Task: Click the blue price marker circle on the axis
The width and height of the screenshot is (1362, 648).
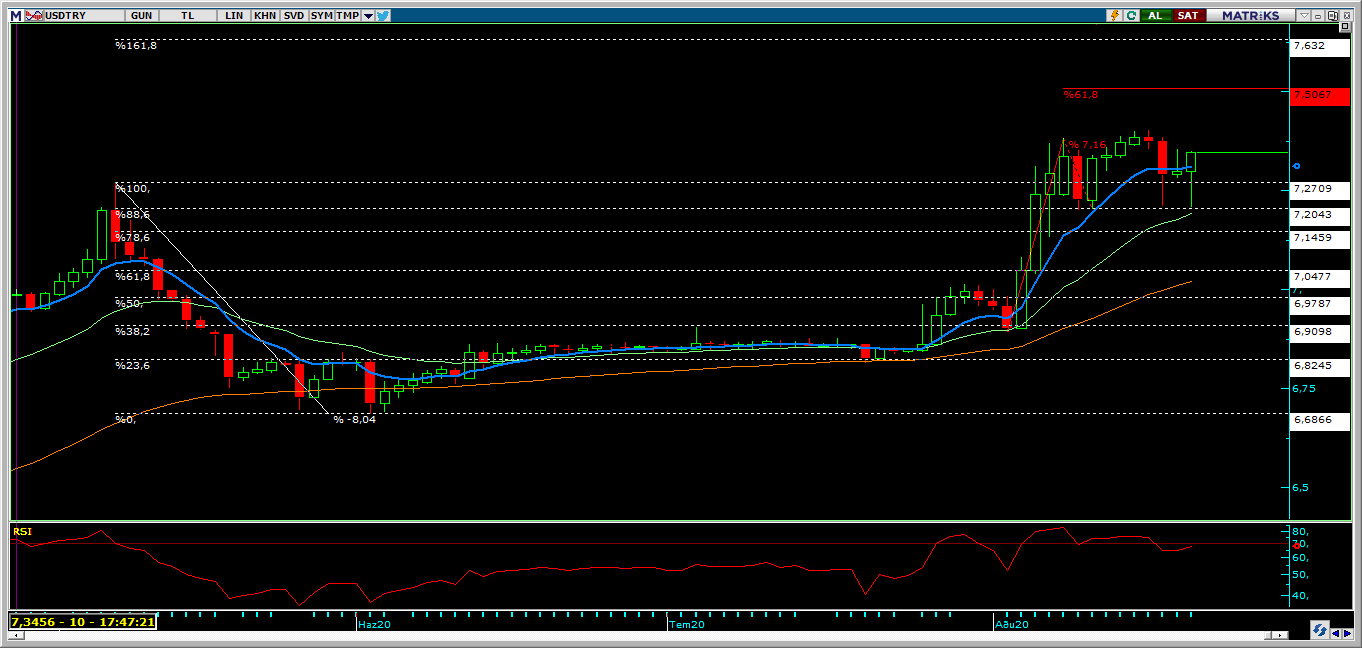Action: tap(1296, 166)
